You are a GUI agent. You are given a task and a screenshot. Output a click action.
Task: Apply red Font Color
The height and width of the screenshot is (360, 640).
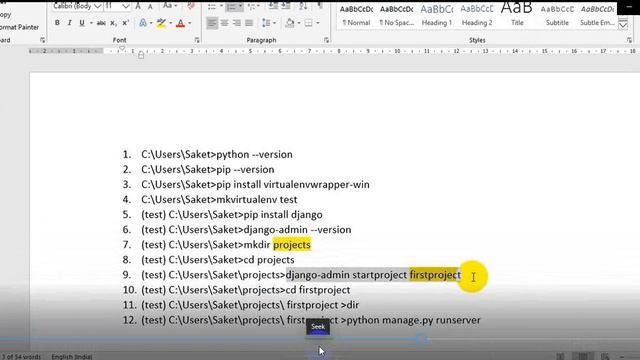[x=180, y=23]
